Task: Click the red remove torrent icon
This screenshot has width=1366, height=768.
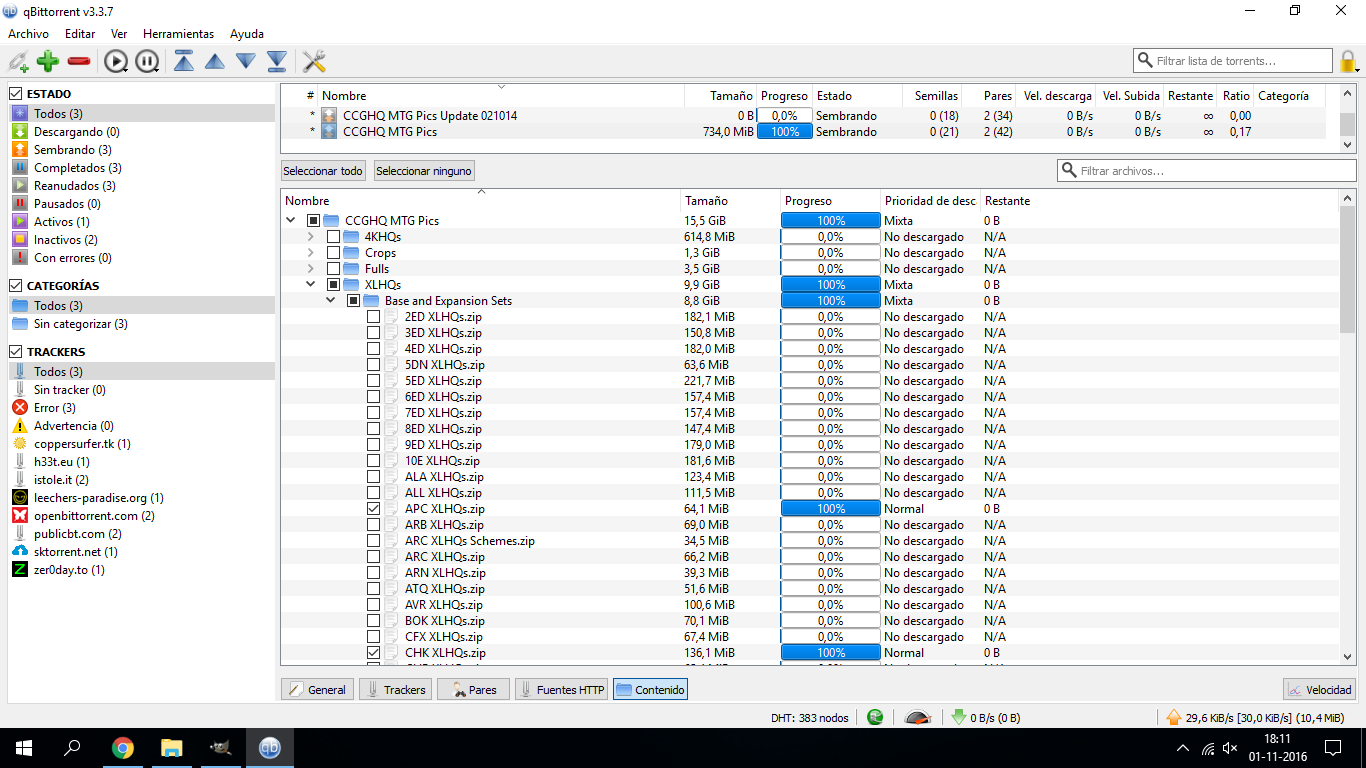Action: point(79,62)
